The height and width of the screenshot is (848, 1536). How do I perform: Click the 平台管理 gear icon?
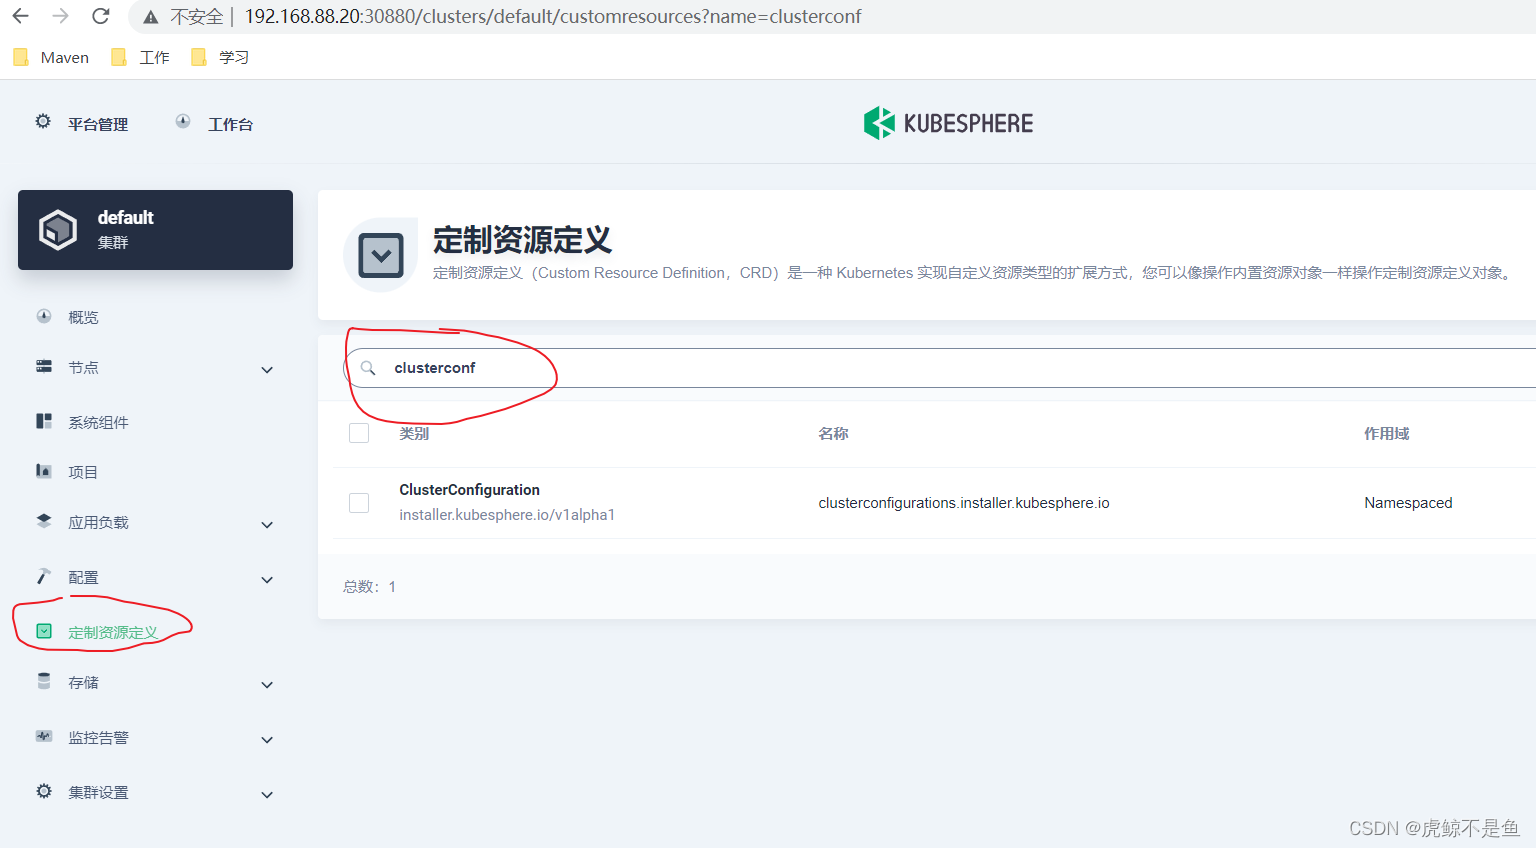click(x=43, y=122)
